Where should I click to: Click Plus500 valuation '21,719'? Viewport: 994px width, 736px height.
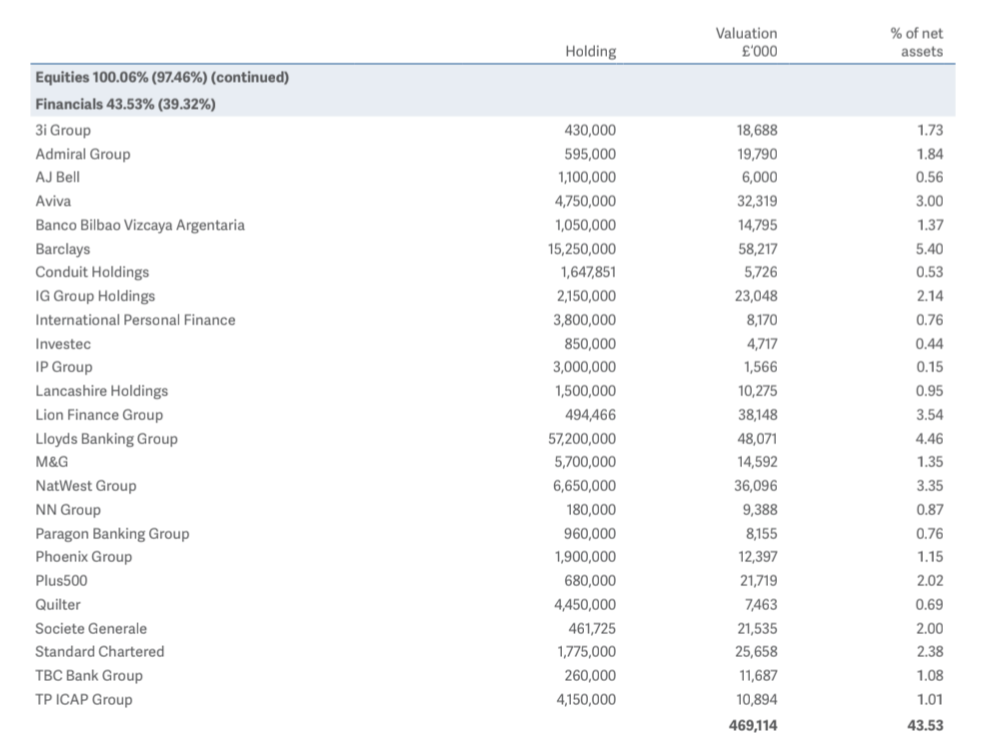[758, 581]
